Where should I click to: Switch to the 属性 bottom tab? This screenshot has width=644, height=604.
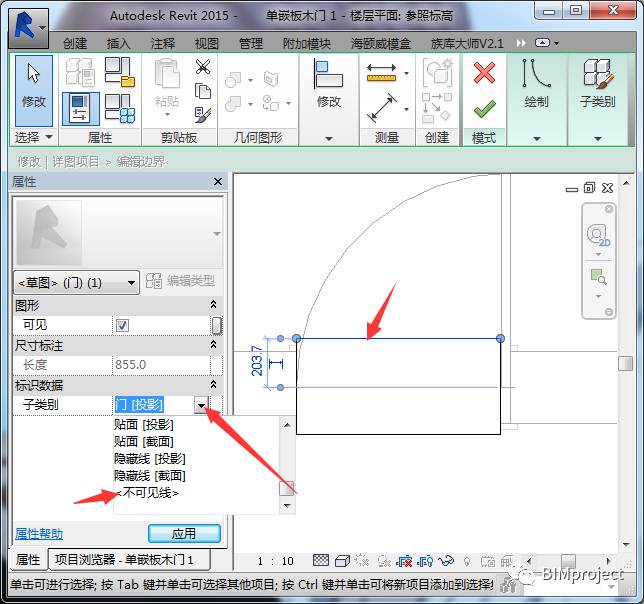[28, 560]
